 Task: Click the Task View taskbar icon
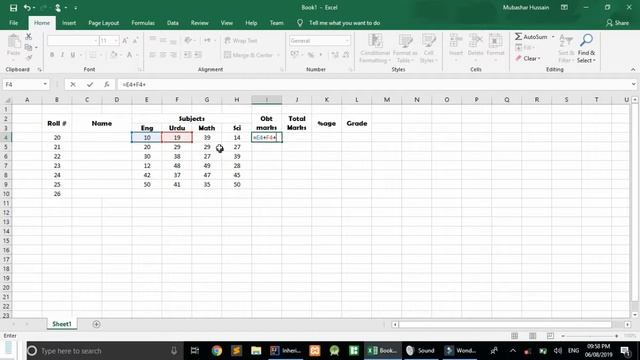pos(195,351)
